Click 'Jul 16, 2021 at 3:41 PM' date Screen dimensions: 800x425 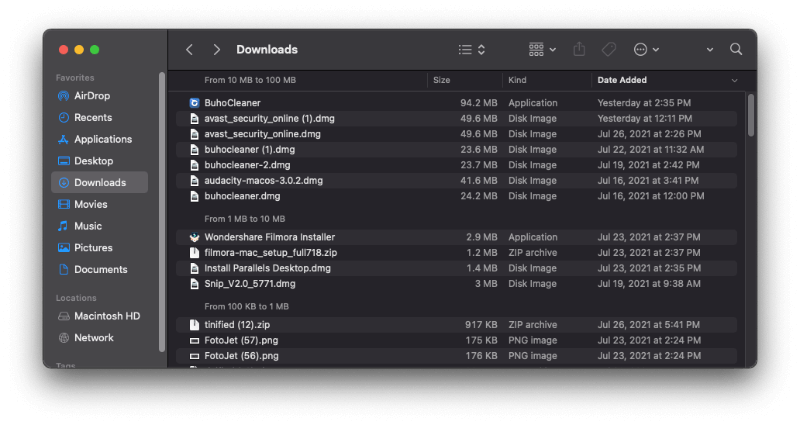tap(648, 181)
